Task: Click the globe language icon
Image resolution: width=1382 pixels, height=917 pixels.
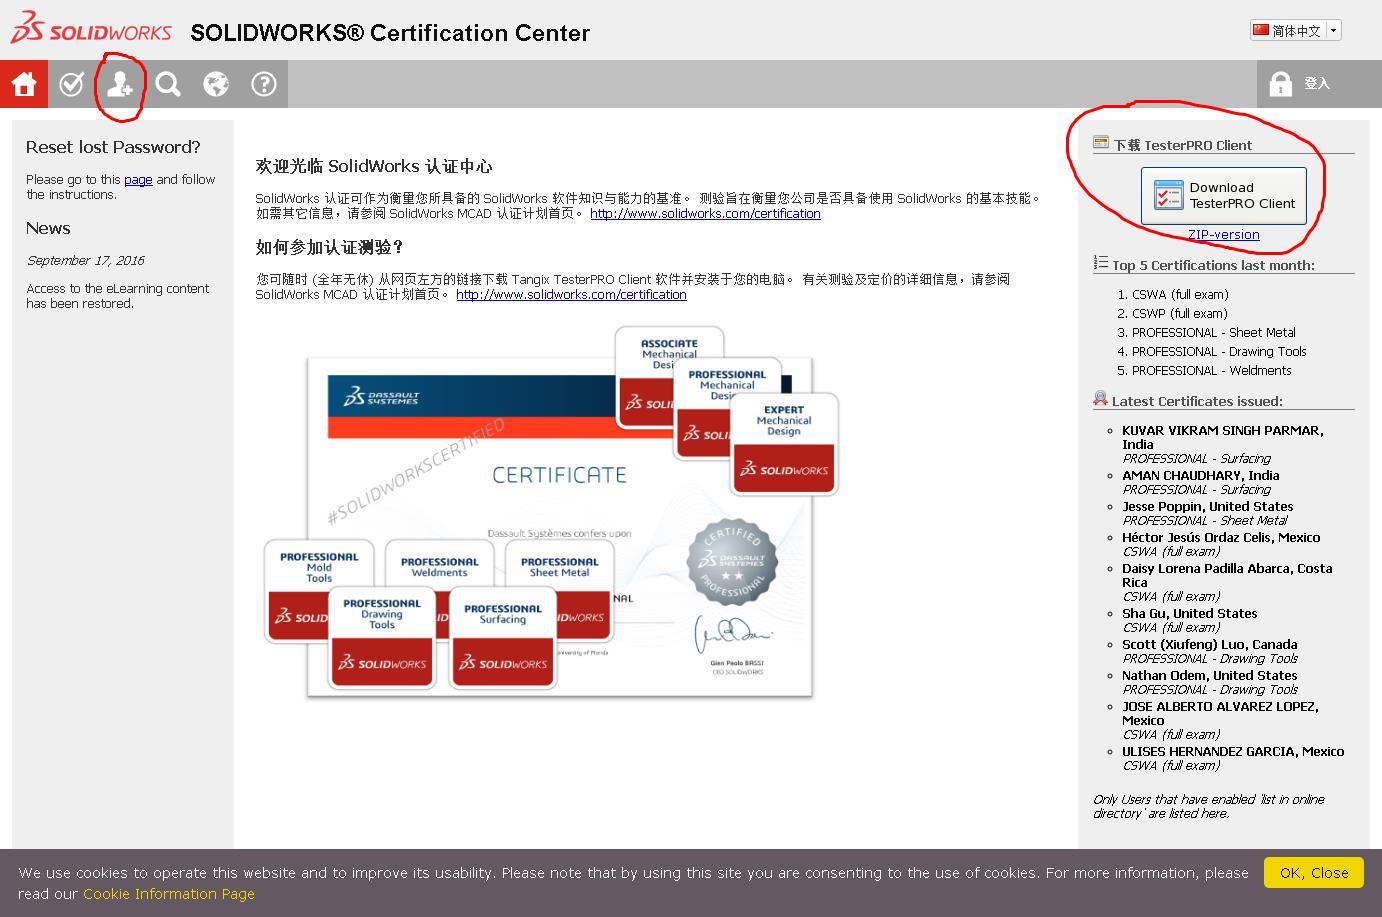Action: click(x=215, y=84)
